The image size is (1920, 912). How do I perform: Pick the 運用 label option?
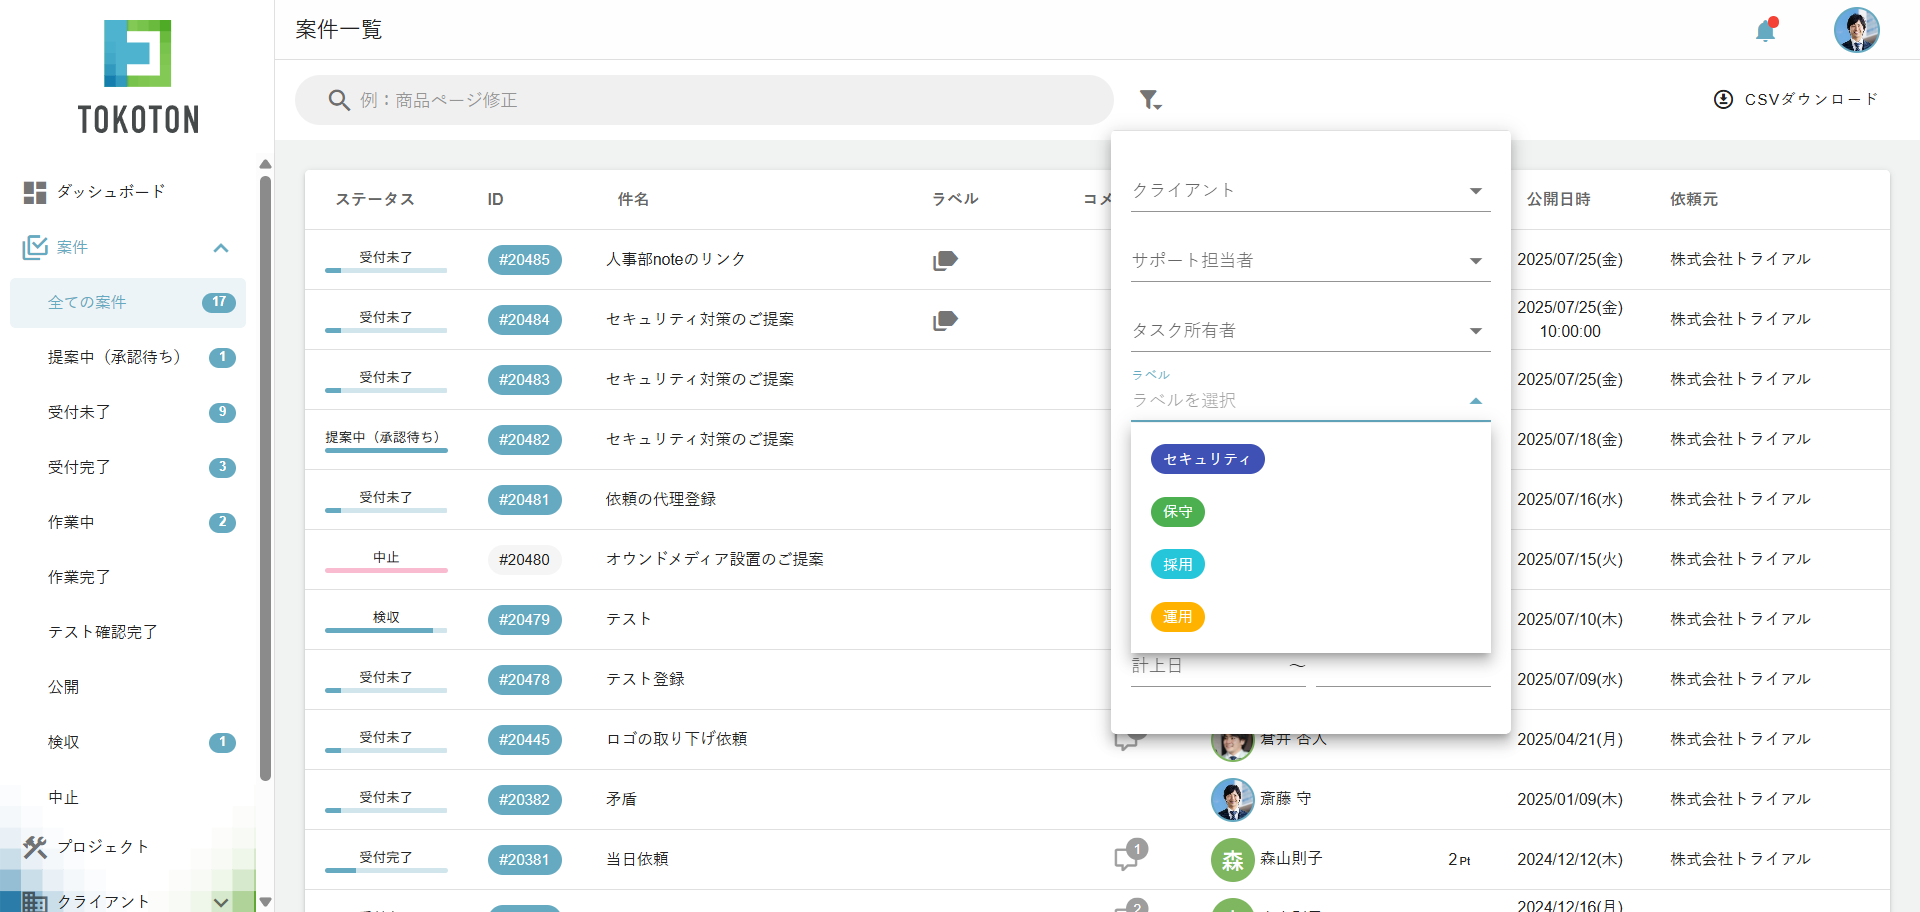pos(1177,617)
